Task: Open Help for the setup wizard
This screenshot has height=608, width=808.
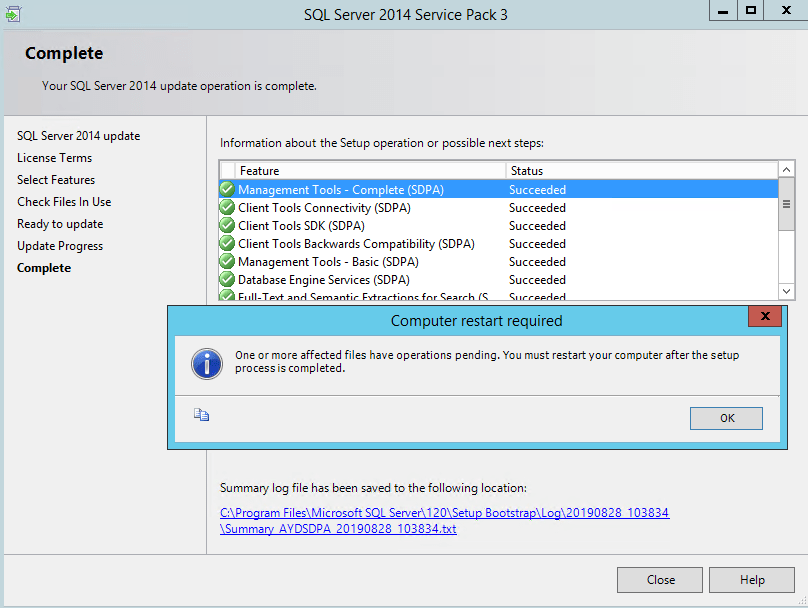Action: [x=751, y=580]
